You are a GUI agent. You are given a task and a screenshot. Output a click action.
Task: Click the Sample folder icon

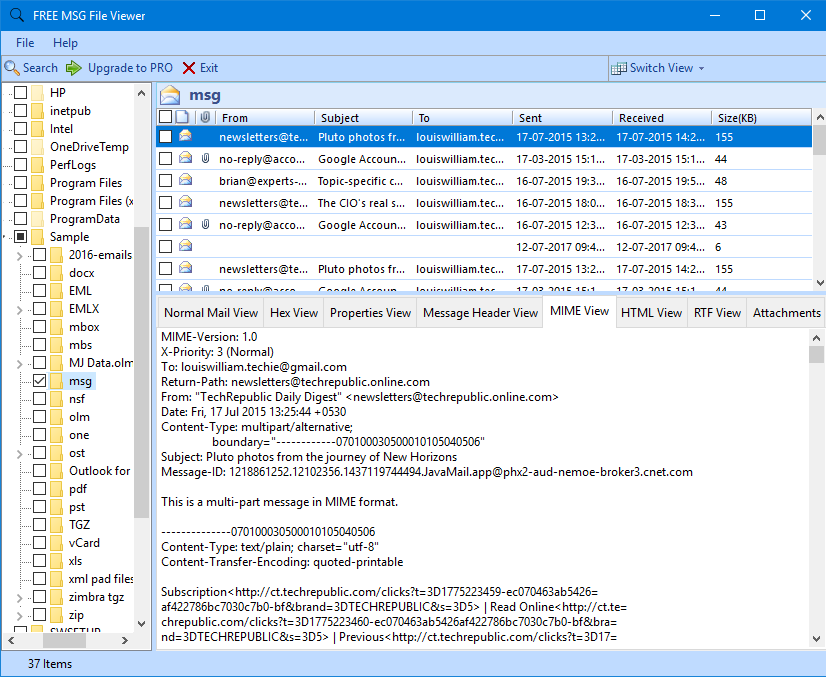pyautogui.click(x=37, y=237)
